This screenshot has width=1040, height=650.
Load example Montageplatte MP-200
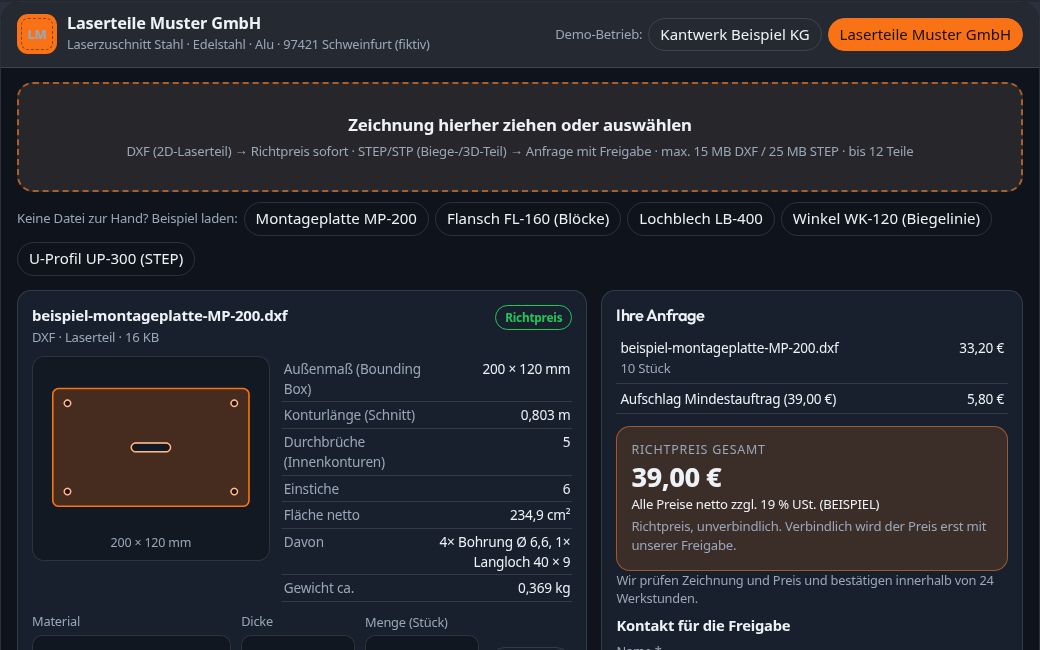[336, 219]
